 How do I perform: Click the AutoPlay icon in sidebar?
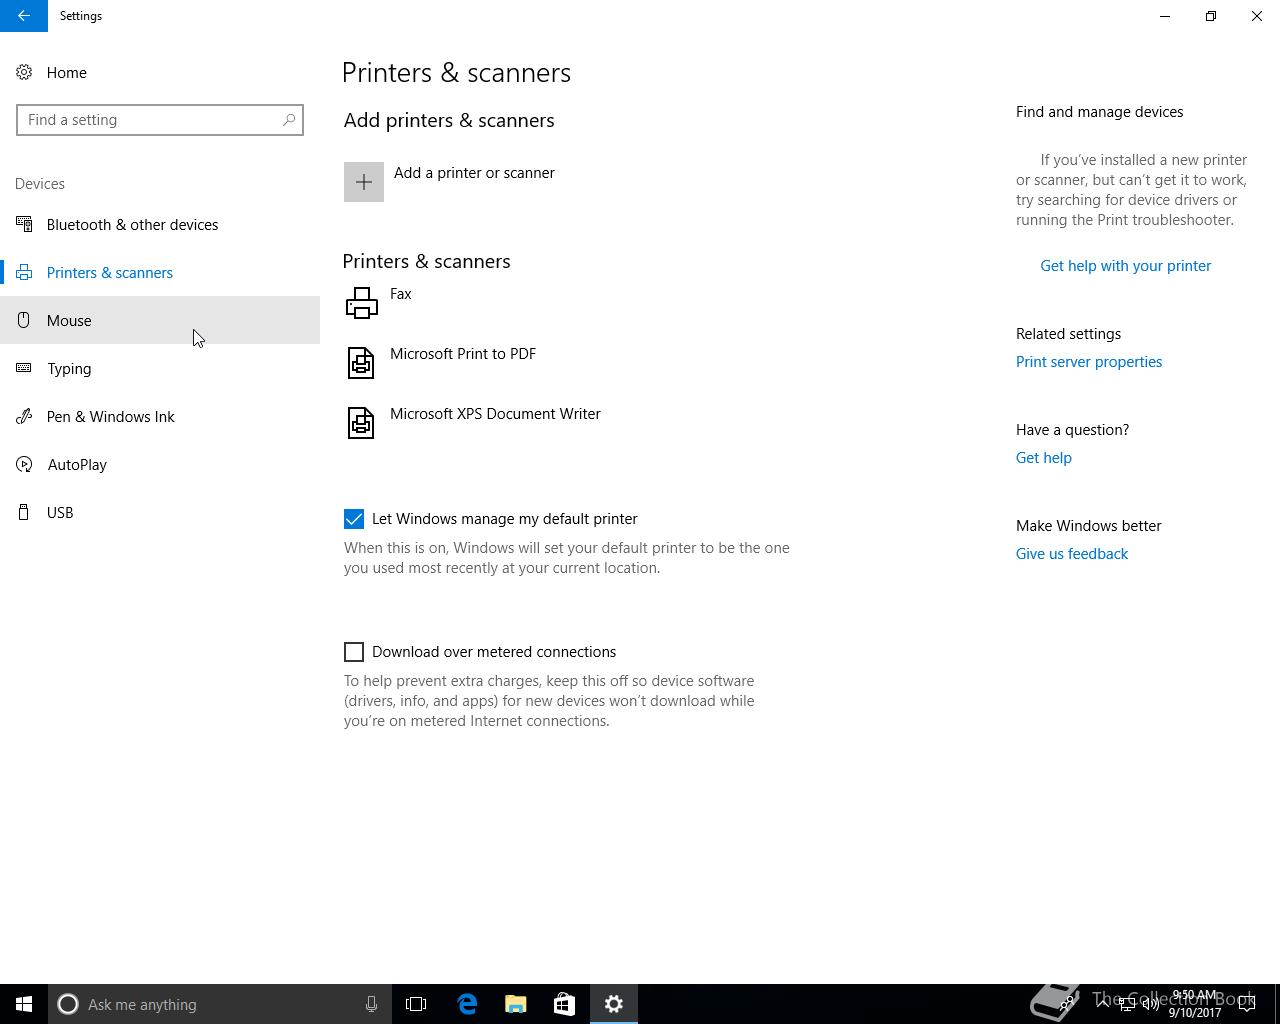pyautogui.click(x=24, y=465)
